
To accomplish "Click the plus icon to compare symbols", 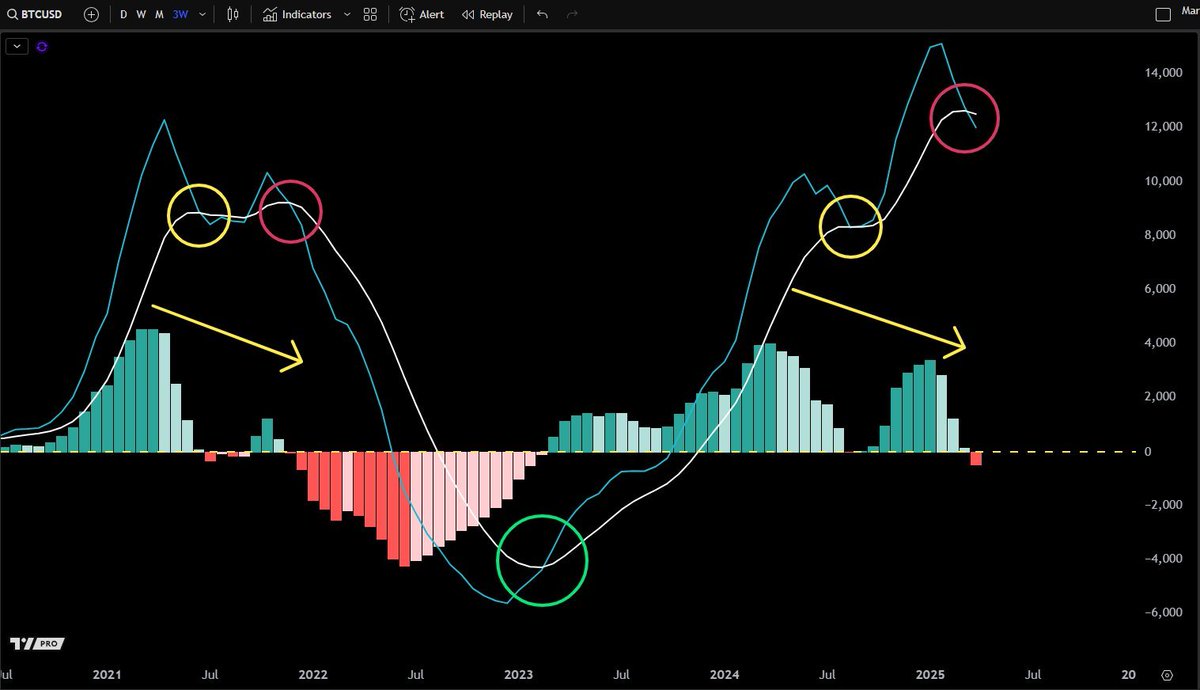I will 92,15.
